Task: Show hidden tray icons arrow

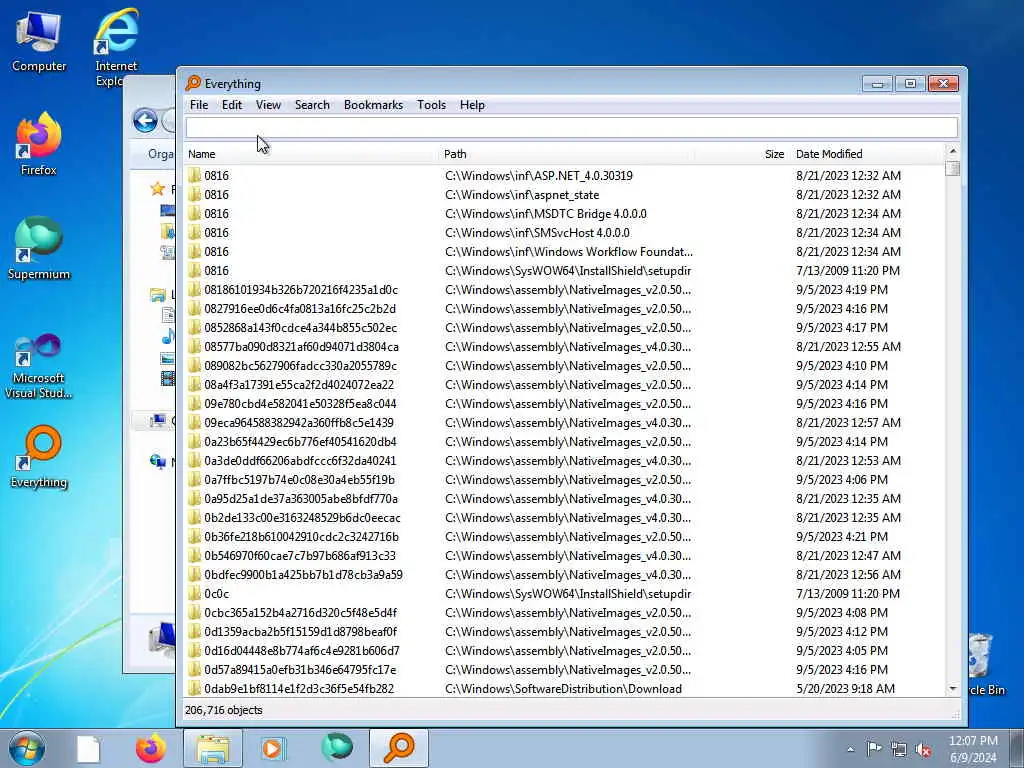Action: coord(850,750)
